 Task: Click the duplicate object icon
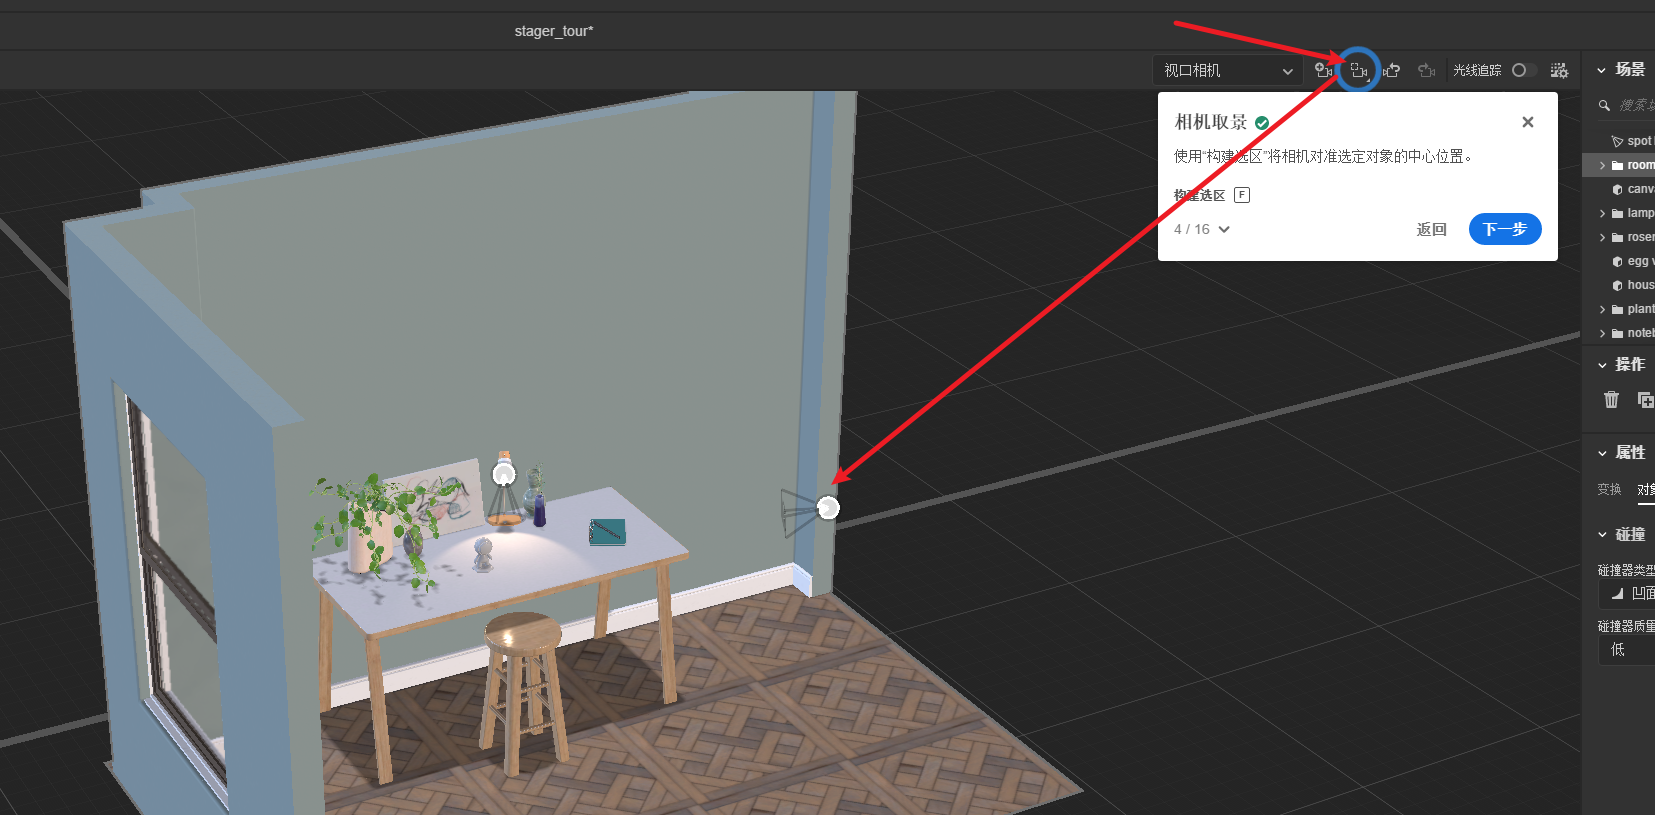point(1645,400)
